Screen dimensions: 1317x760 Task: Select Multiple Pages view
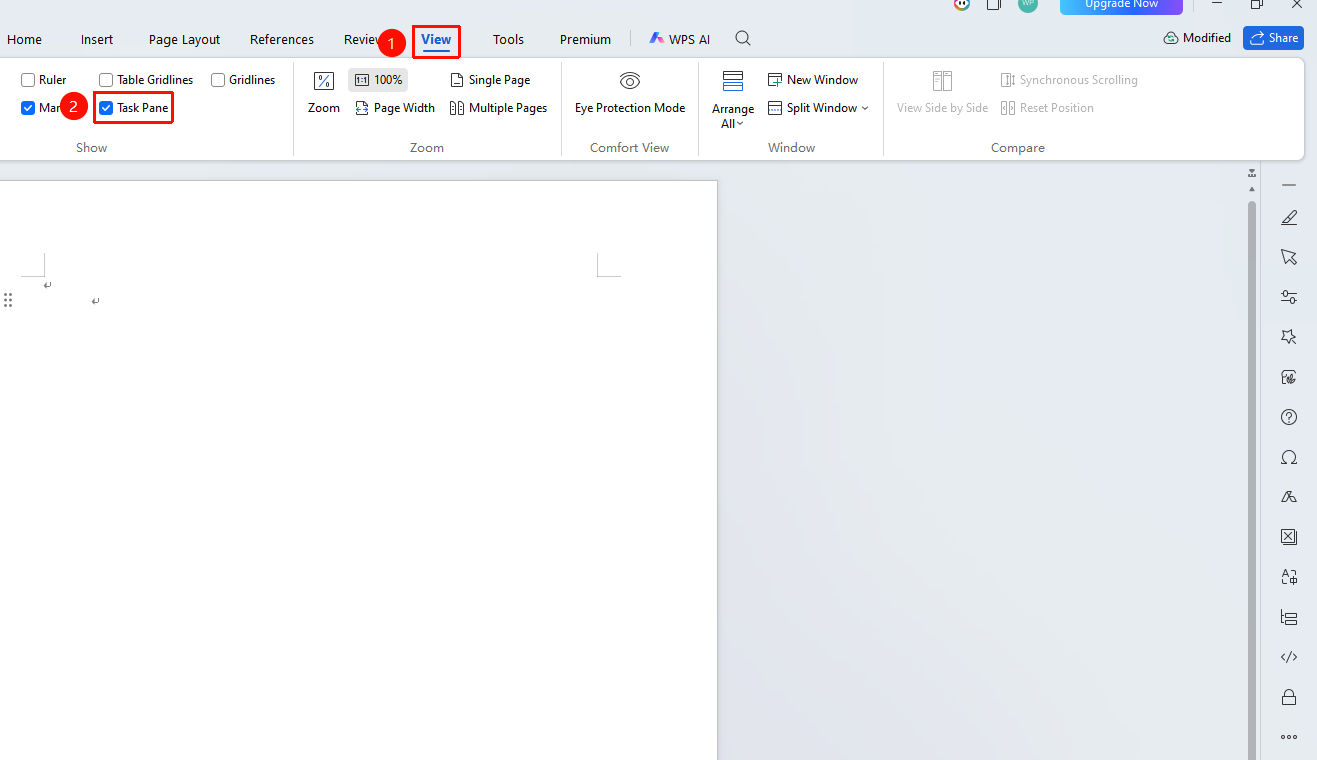[x=498, y=108]
